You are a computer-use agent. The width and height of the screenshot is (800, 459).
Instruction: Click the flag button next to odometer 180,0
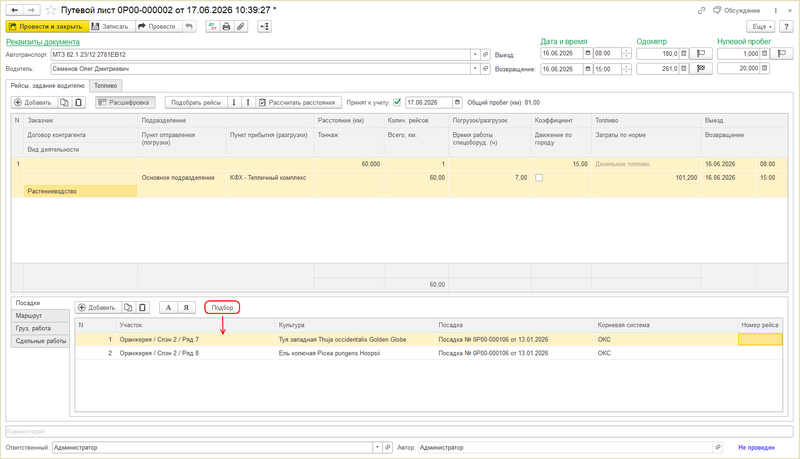(x=701, y=53)
